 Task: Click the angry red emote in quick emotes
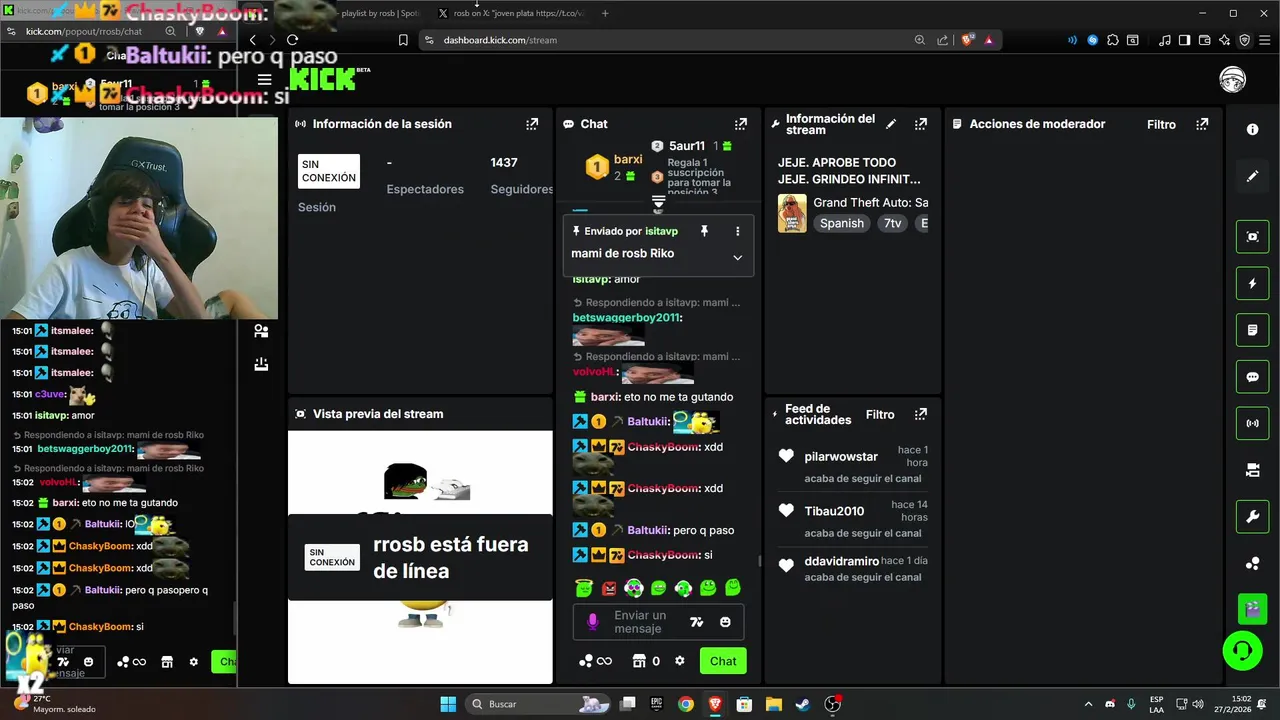(609, 588)
